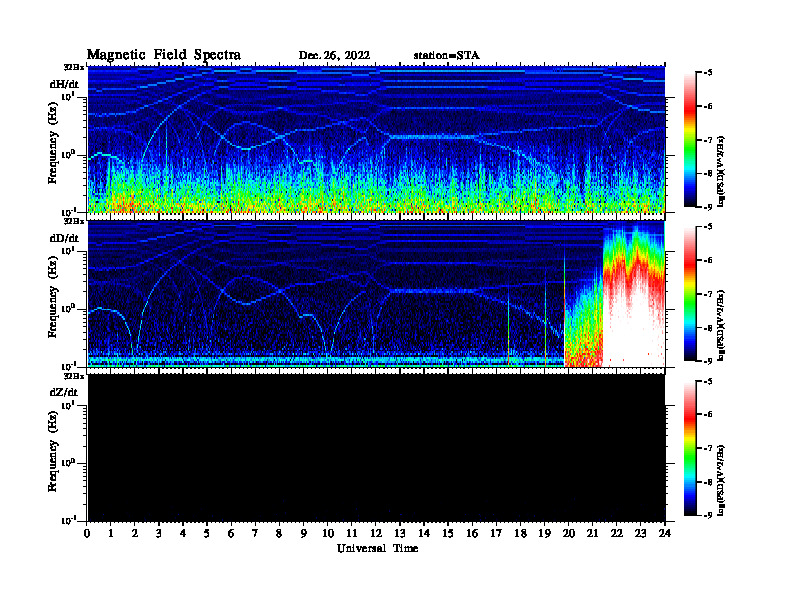Click the "-5" value on dH/dt color bar
The image size is (792, 612).
pyautogui.click(x=708, y=73)
